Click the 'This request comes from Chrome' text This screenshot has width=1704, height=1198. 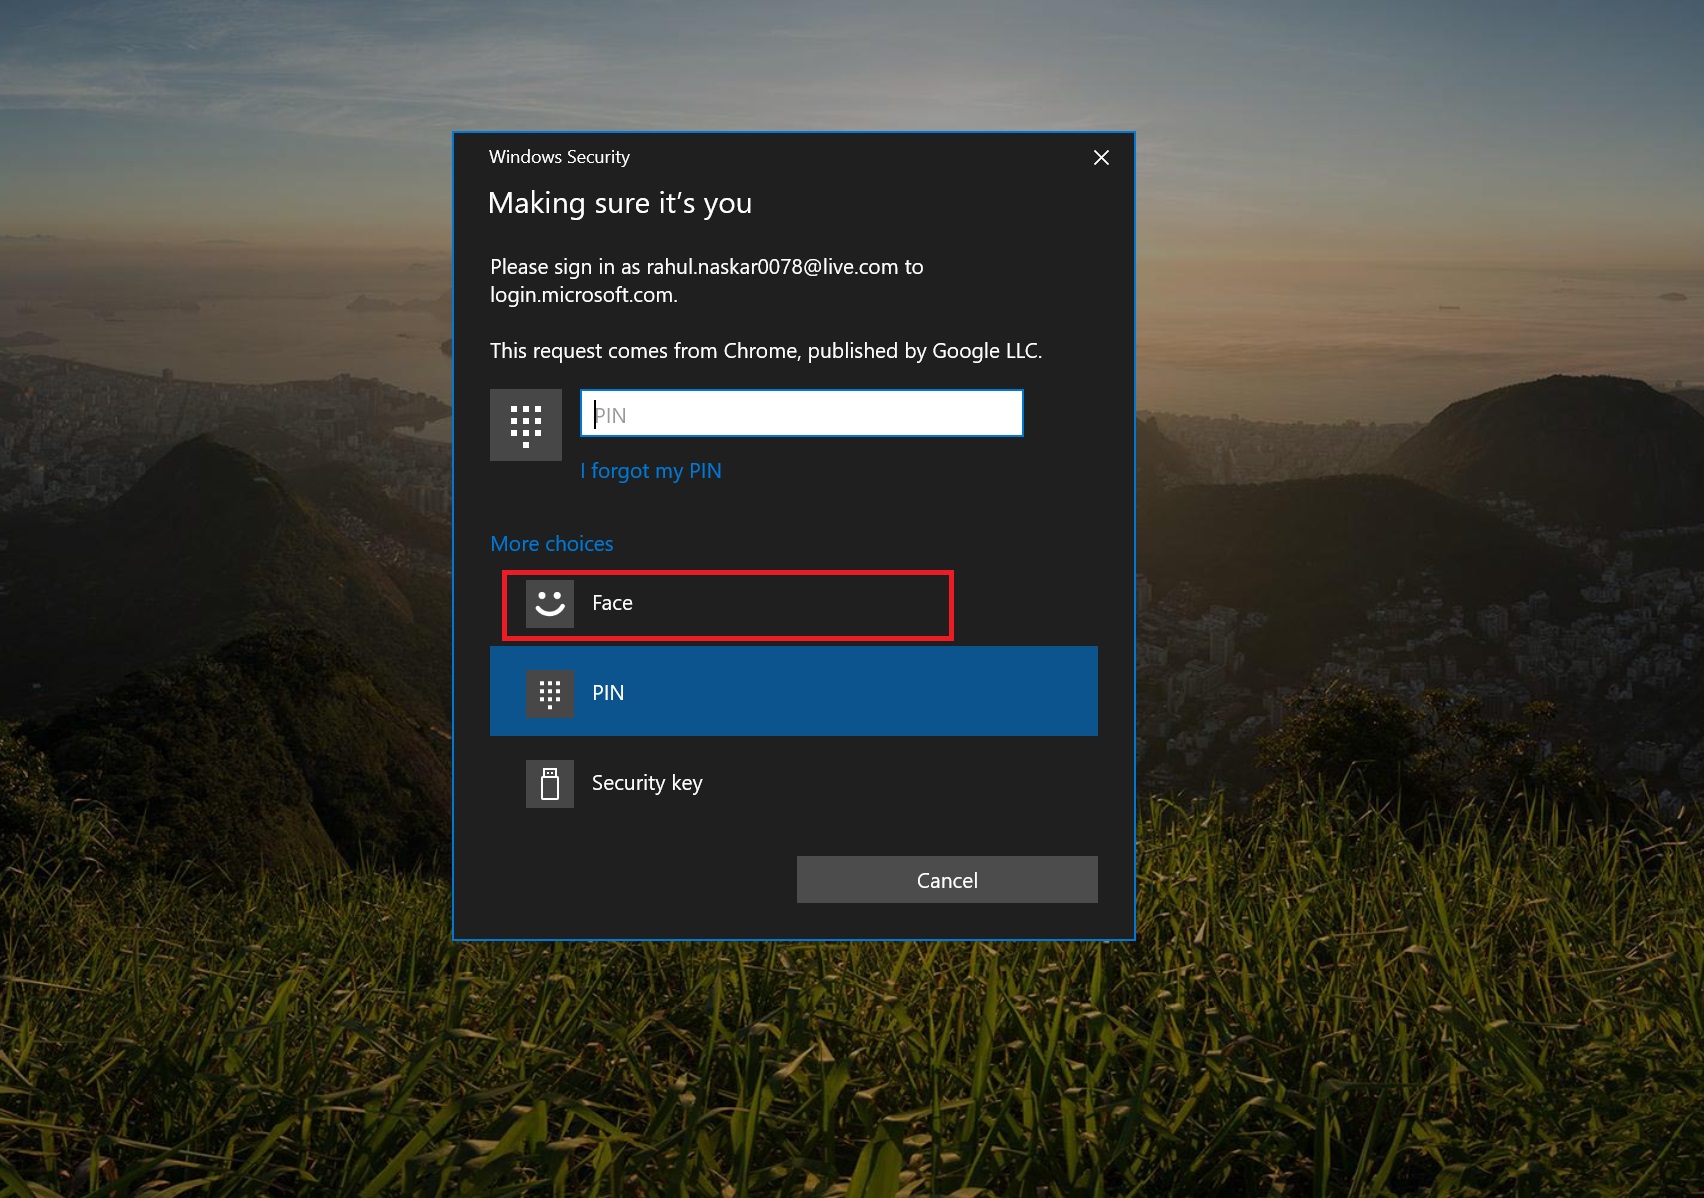point(766,351)
